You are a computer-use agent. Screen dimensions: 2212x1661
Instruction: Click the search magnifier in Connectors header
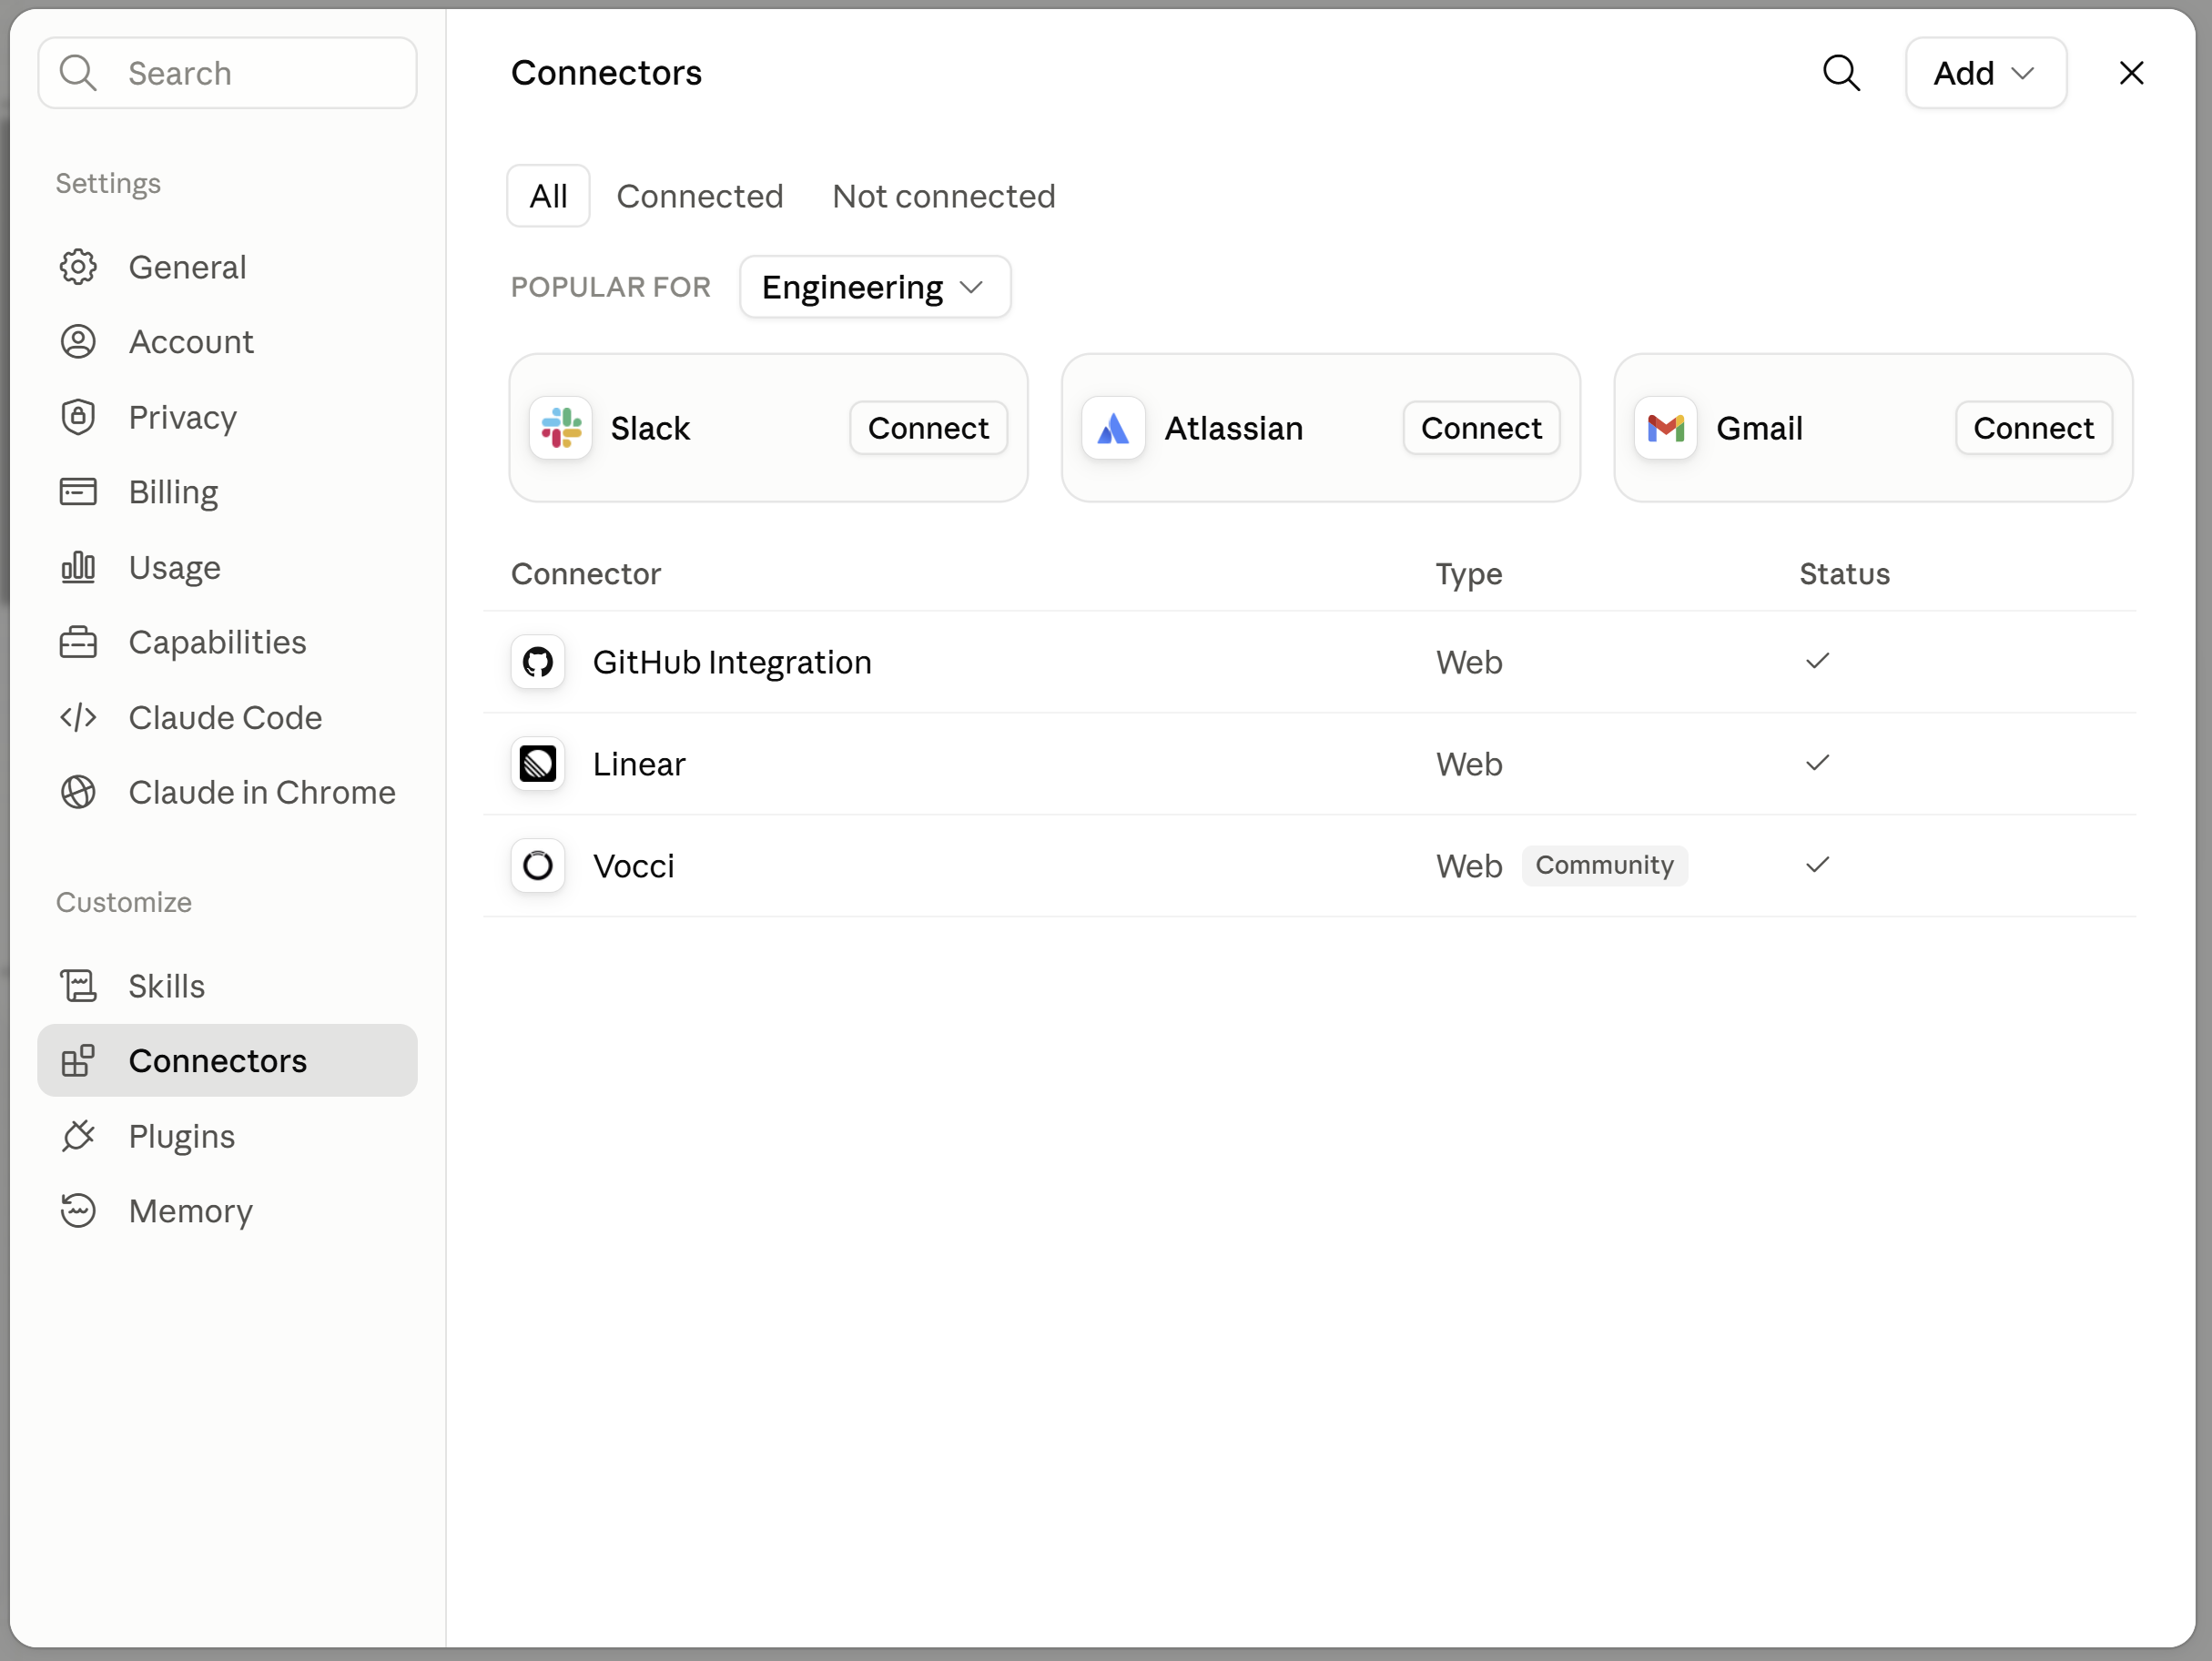point(1841,73)
